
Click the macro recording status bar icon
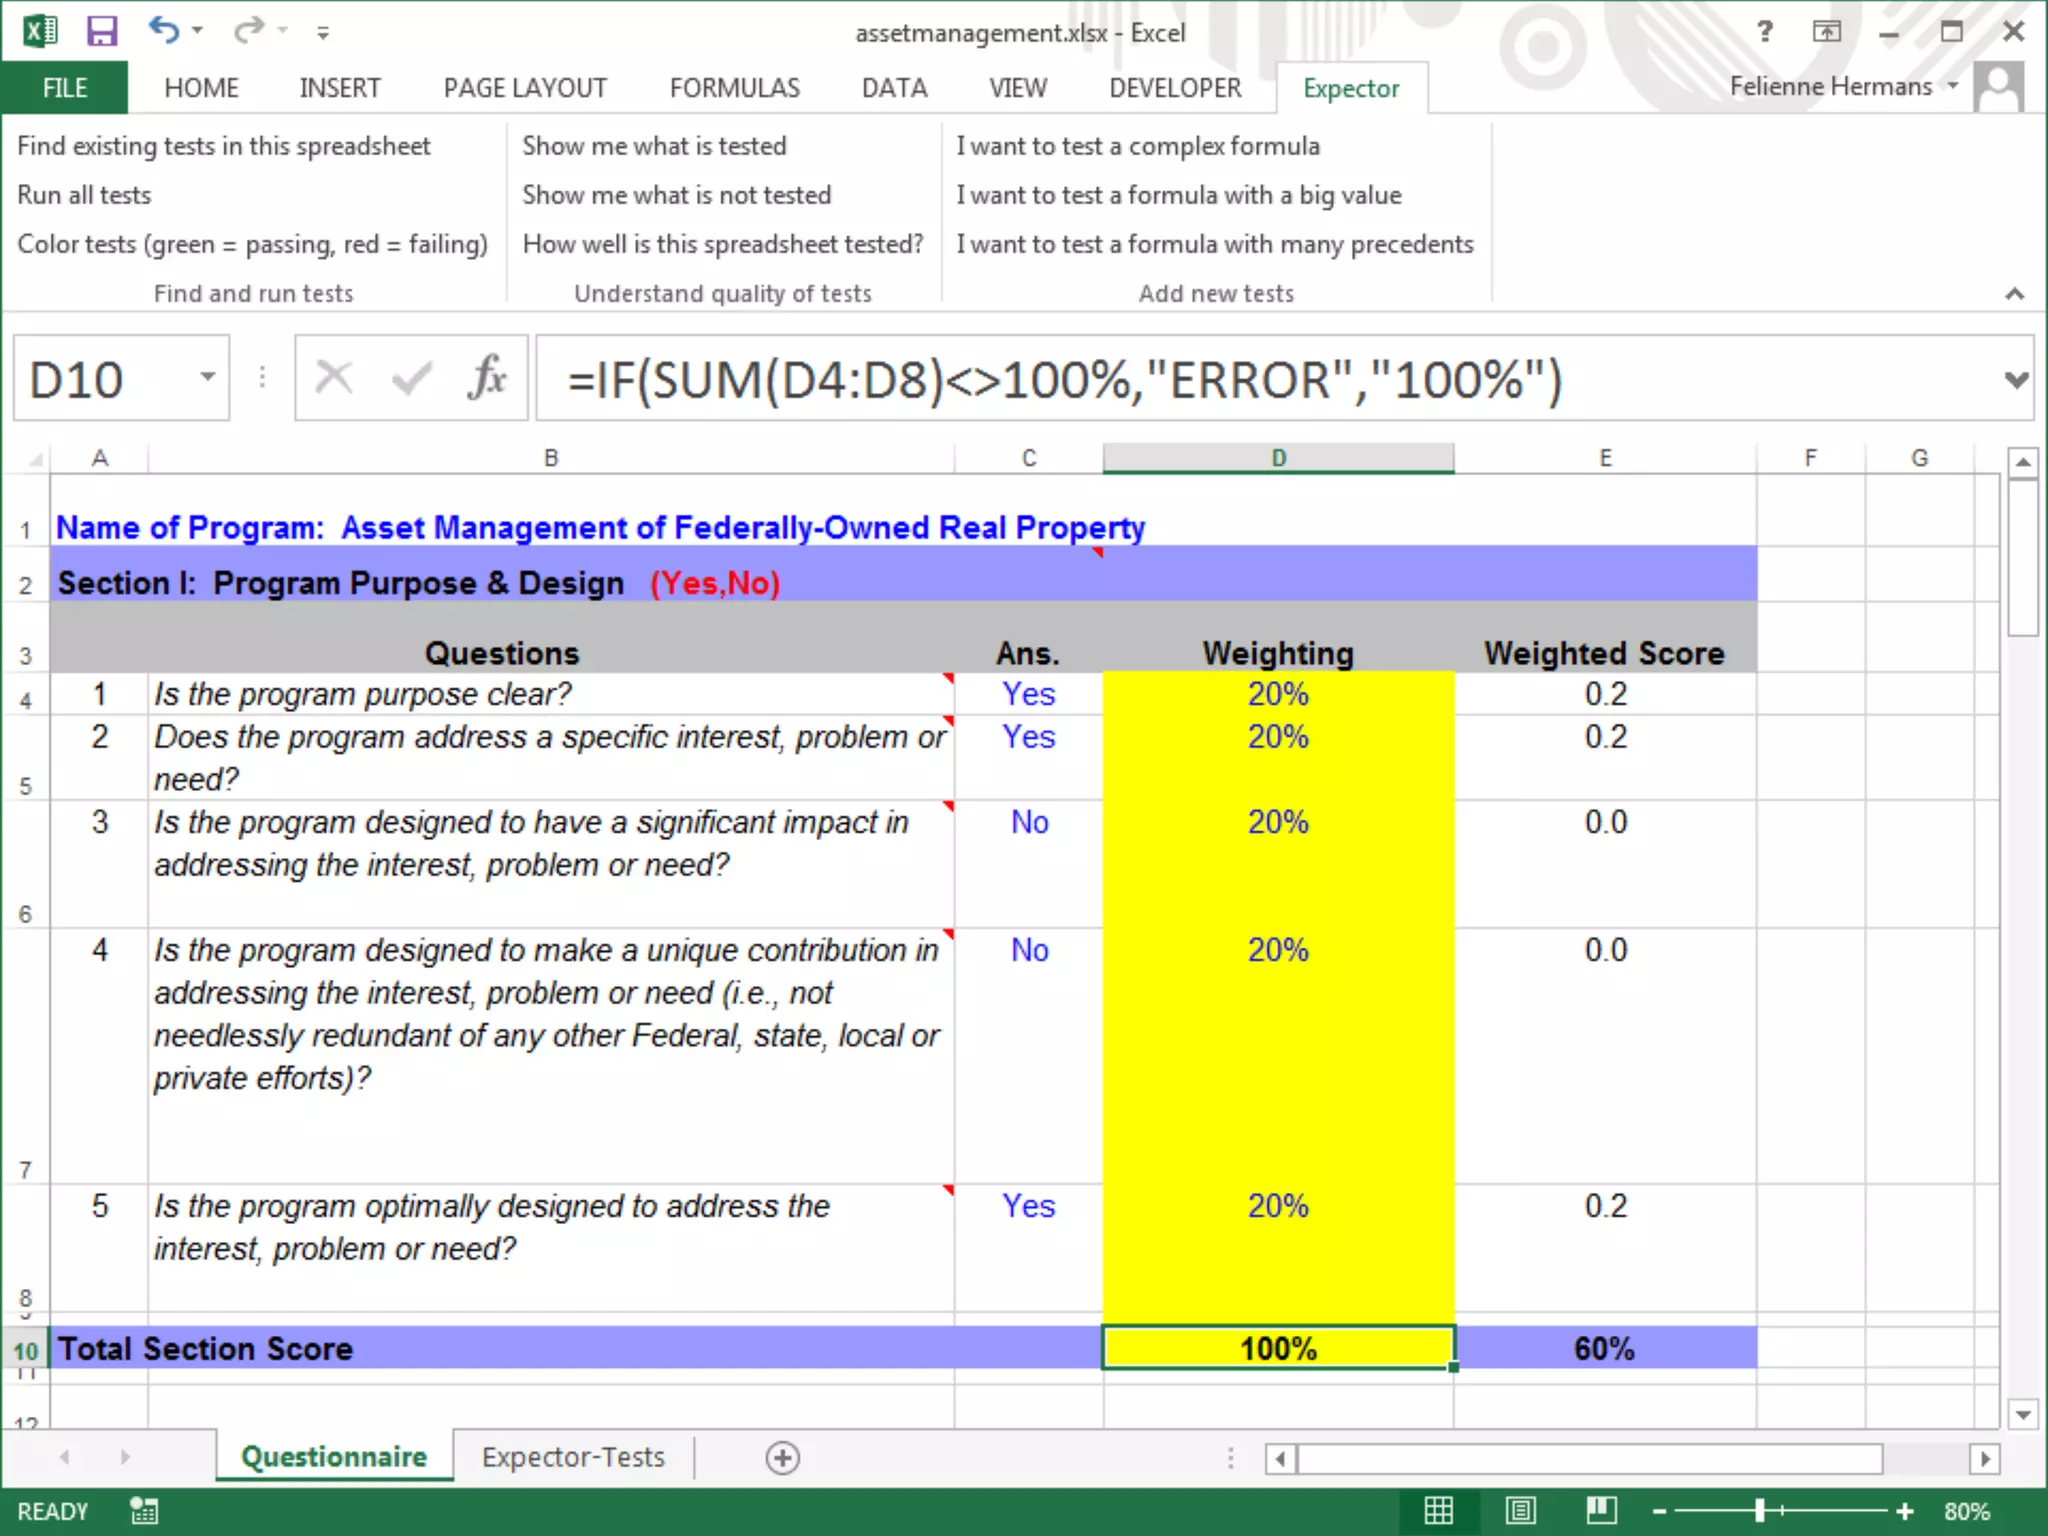coord(144,1511)
